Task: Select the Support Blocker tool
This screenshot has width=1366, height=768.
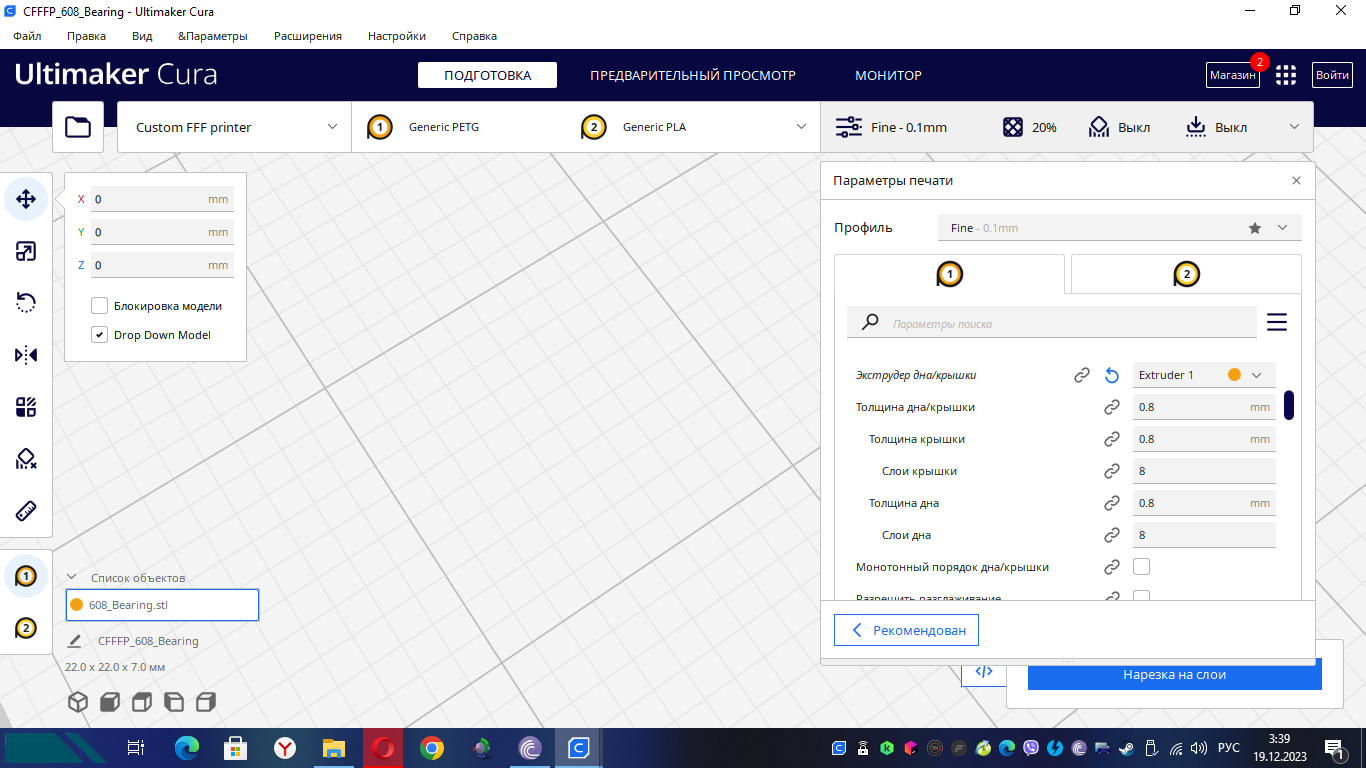Action: tap(26, 459)
